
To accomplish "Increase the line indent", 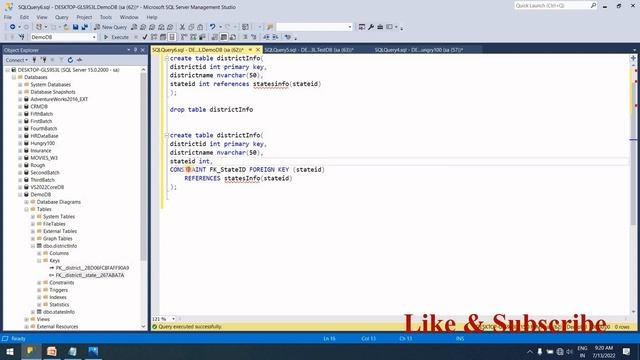I will point(275,37).
